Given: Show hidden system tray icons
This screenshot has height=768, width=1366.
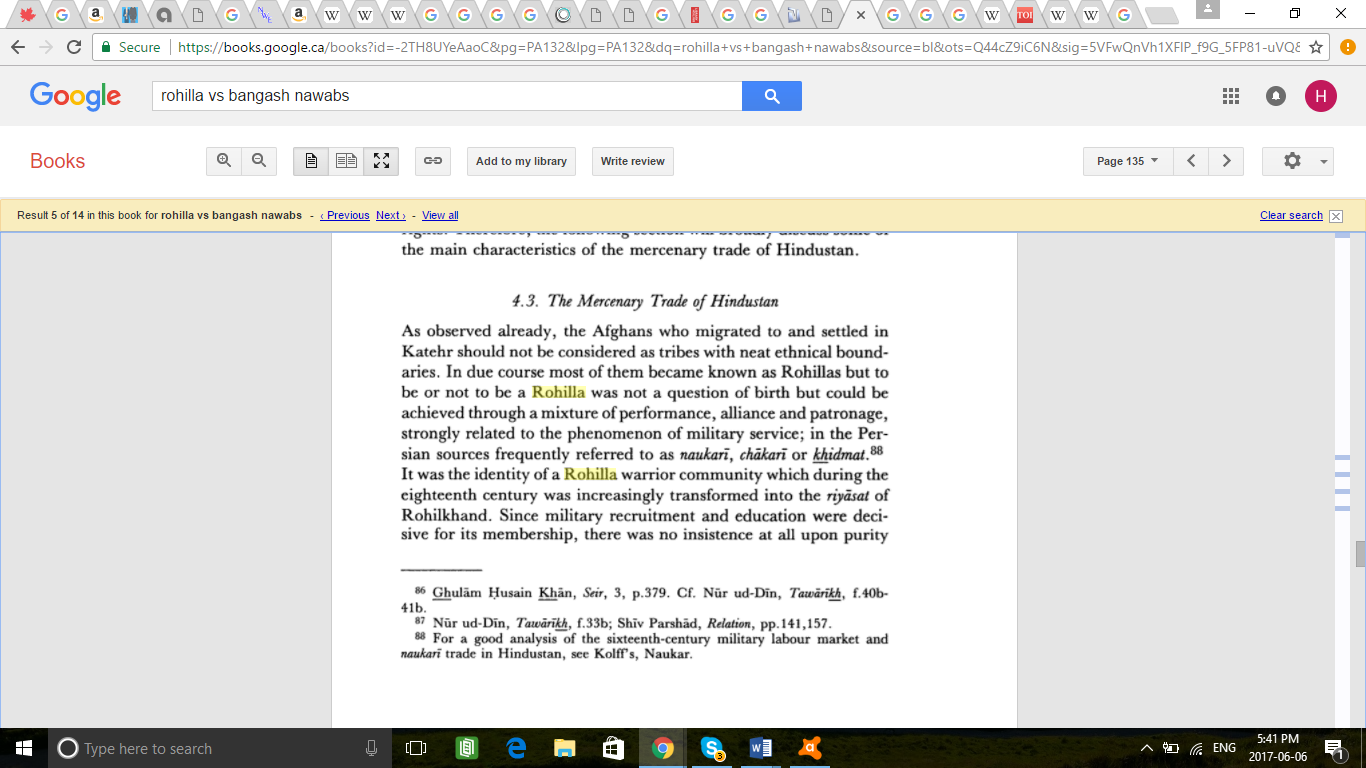Looking at the screenshot, I should coord(1147,748).
